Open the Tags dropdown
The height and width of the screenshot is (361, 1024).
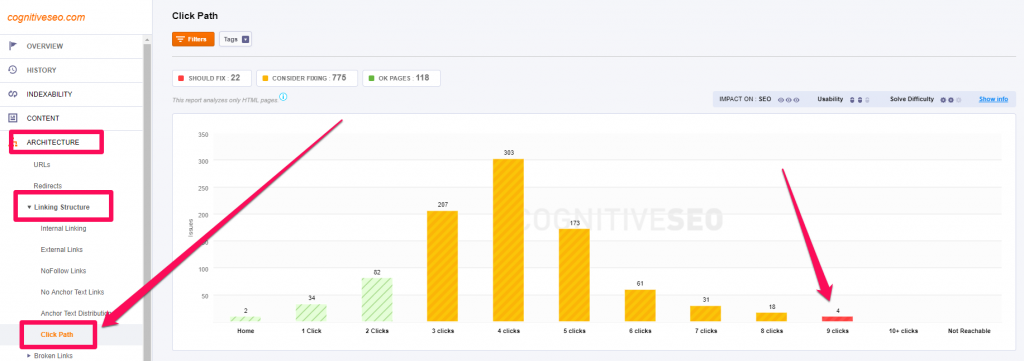[235, 39]
